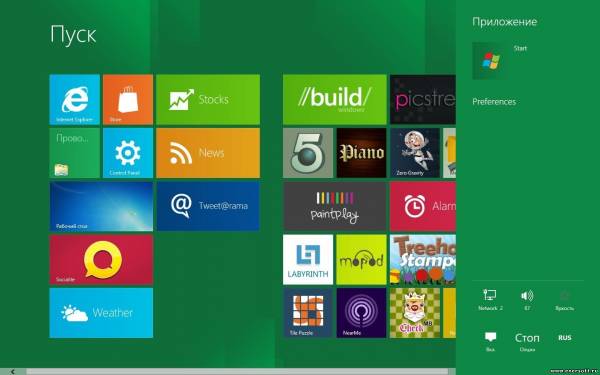Open the Labyrinth game tile
Screen dimensions: 600x375
click(308, 259)
